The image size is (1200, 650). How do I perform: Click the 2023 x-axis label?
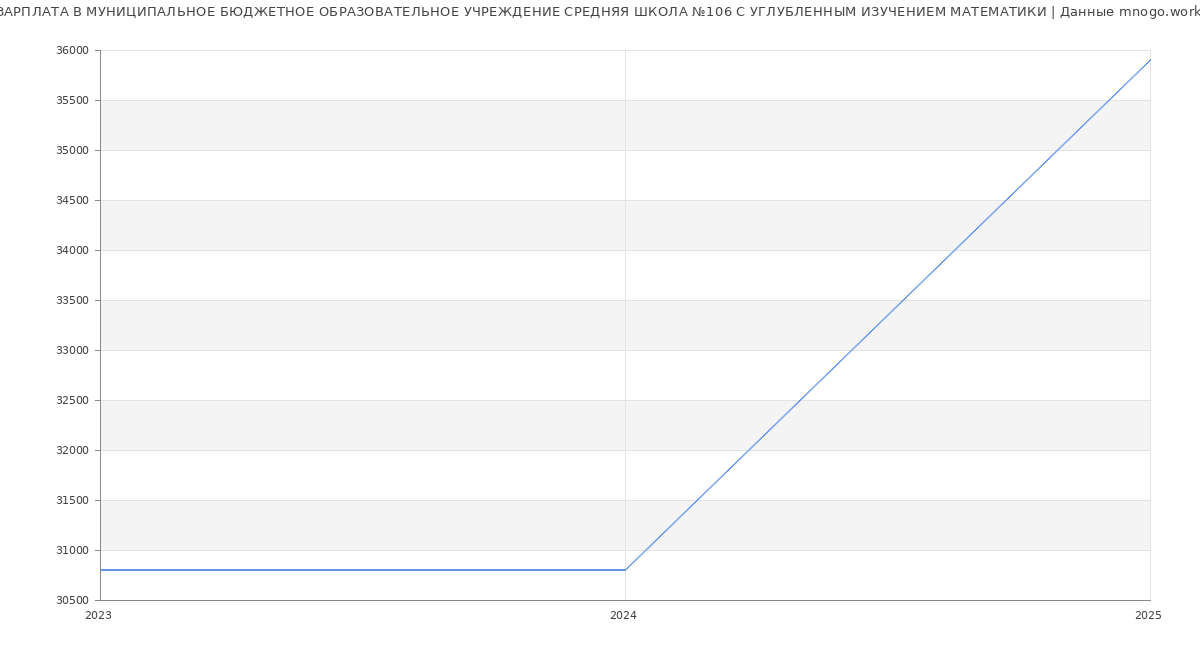pos(98,616)
